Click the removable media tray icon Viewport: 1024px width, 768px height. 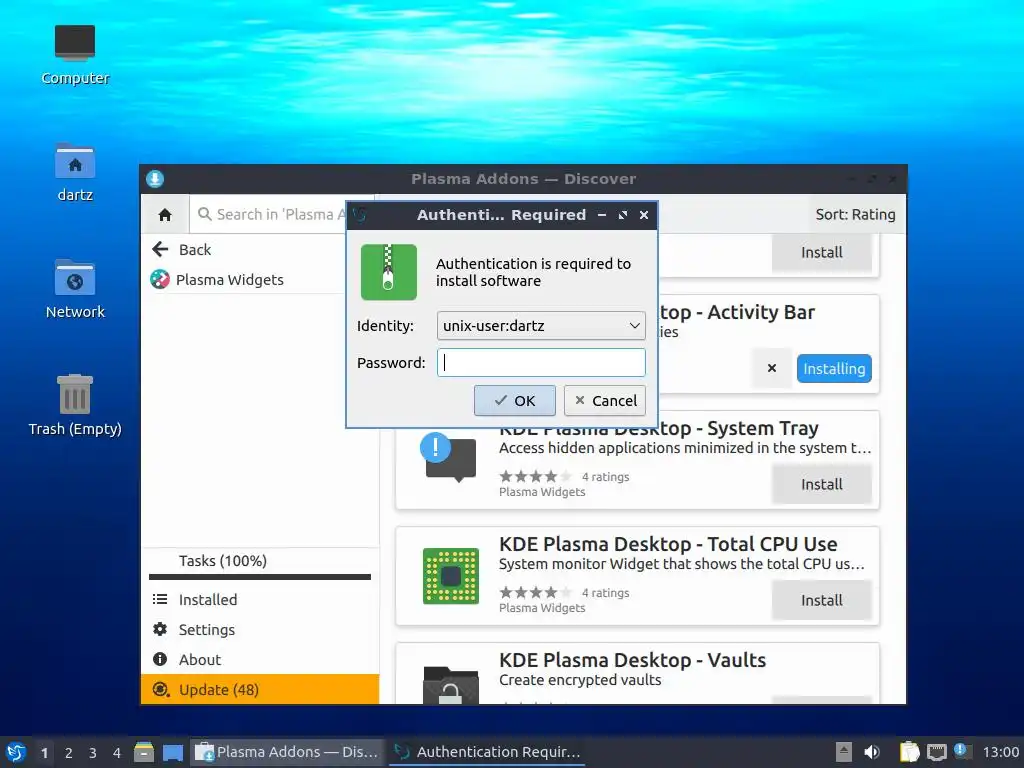pyautogui.click(x=844, y=752)
